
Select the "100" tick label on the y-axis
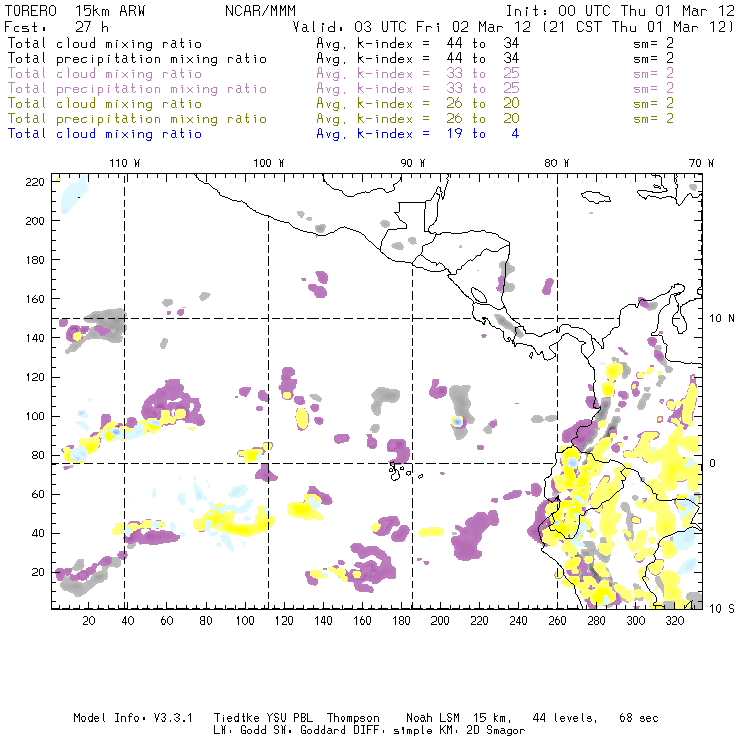(x=34, y=416)
